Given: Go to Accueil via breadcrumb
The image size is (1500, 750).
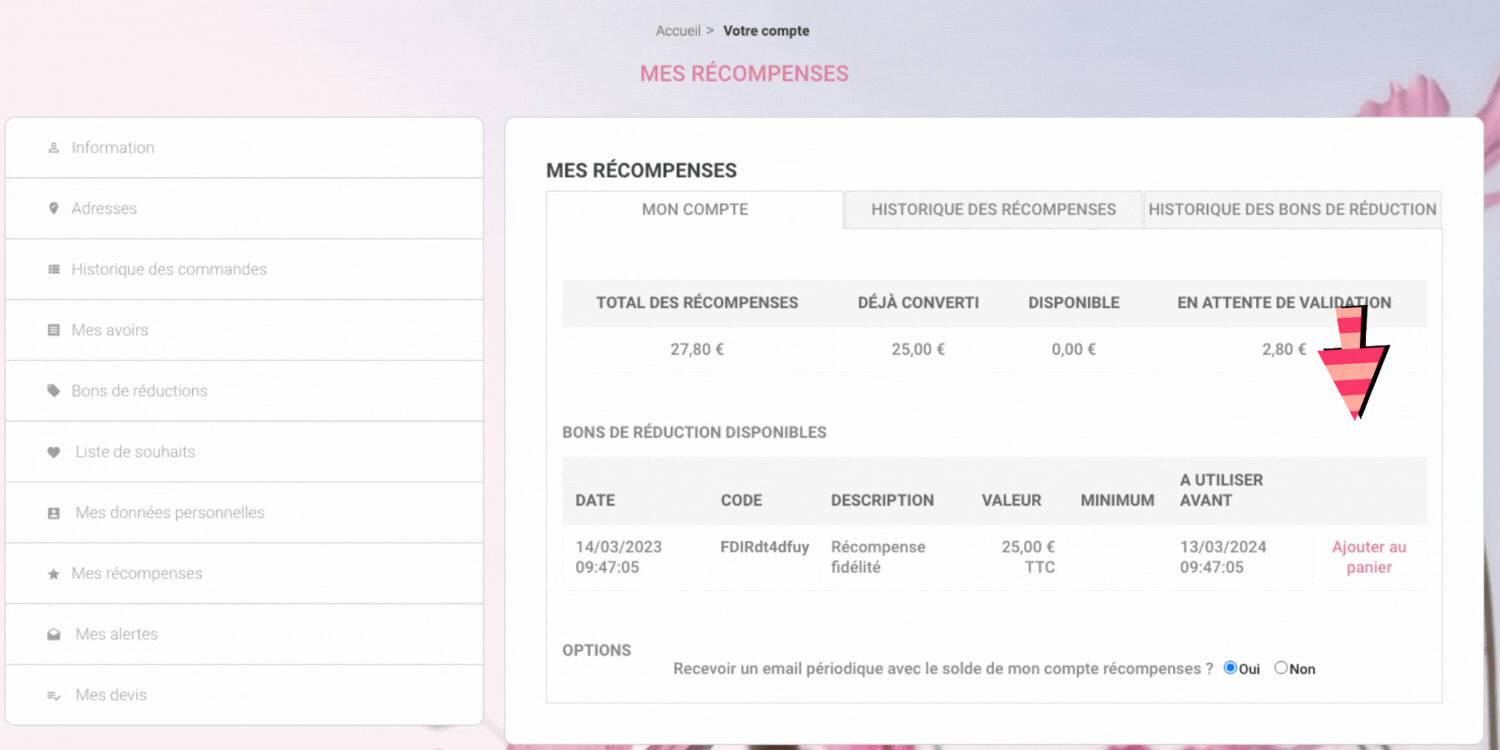Looking at the screenshot, I should click(678, 31).
